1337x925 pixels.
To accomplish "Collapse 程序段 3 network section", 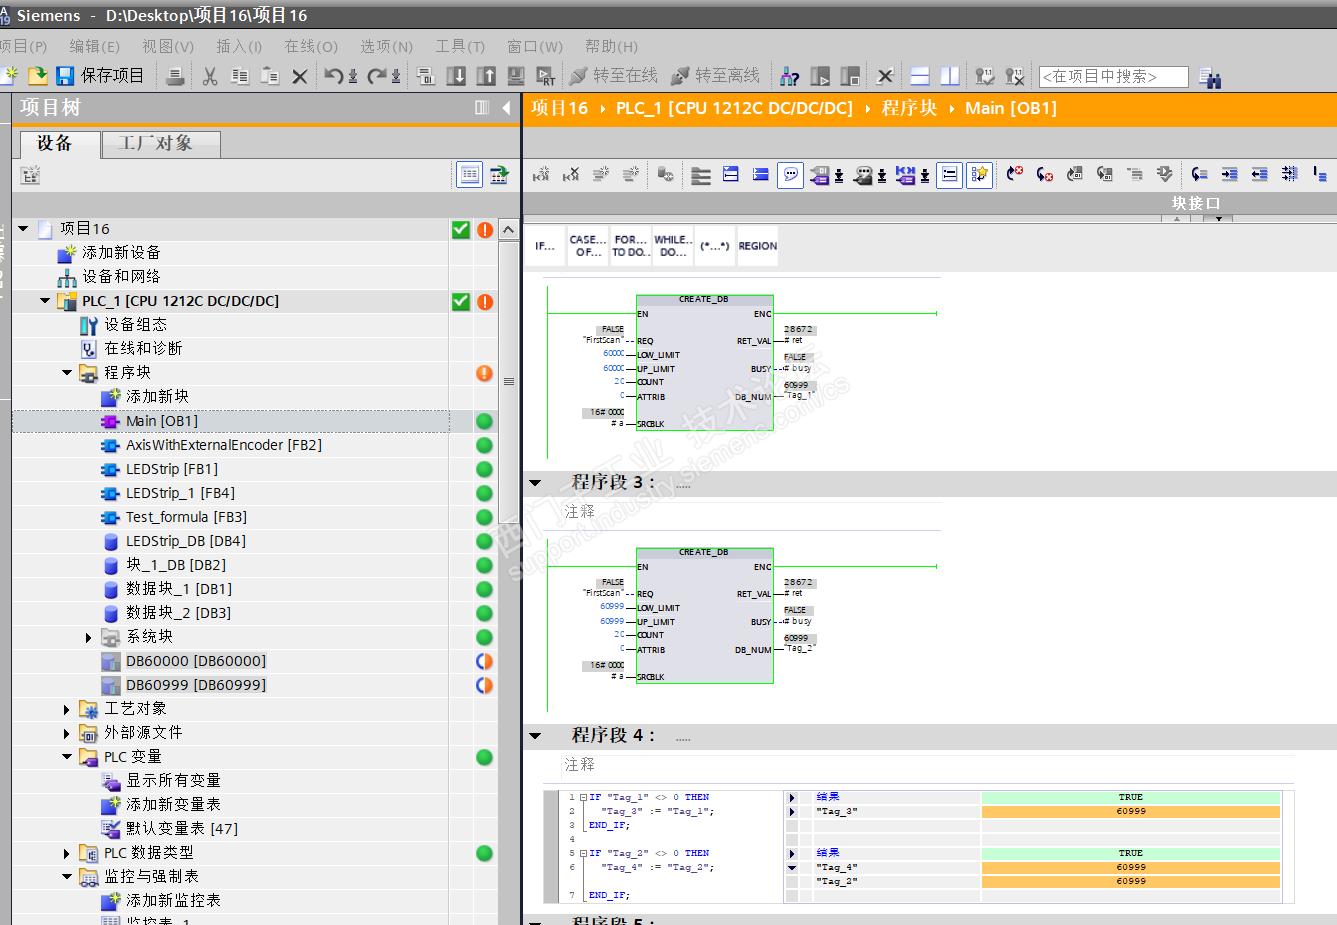I will tap(535, 483).
